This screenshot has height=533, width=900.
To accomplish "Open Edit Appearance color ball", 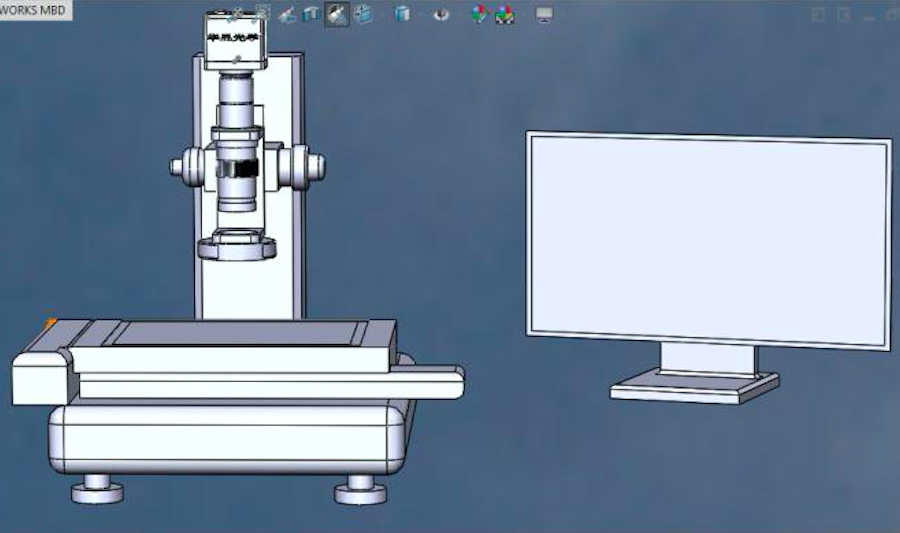I will [x=479, y=14].
